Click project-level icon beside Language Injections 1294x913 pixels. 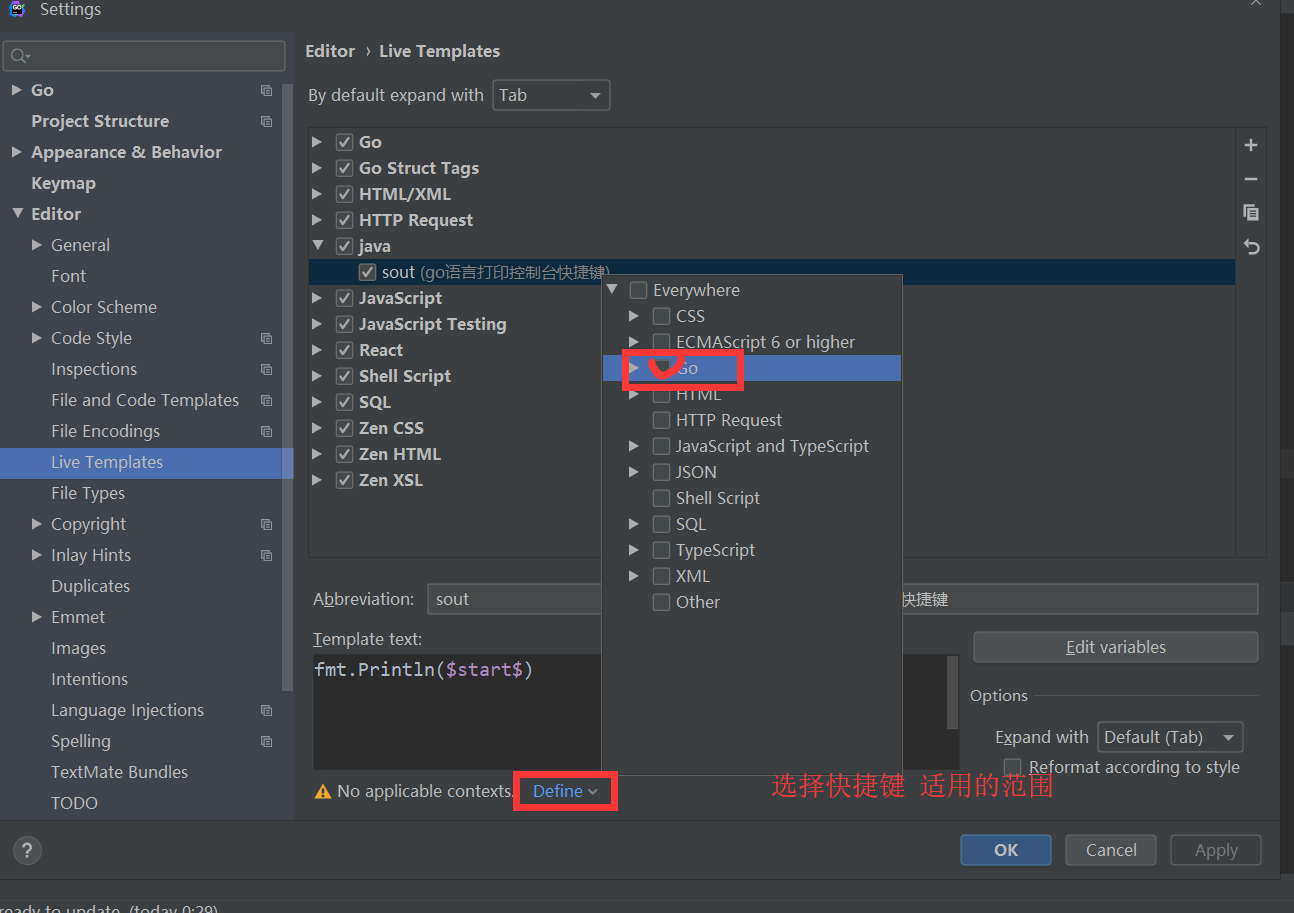(266, 710)
